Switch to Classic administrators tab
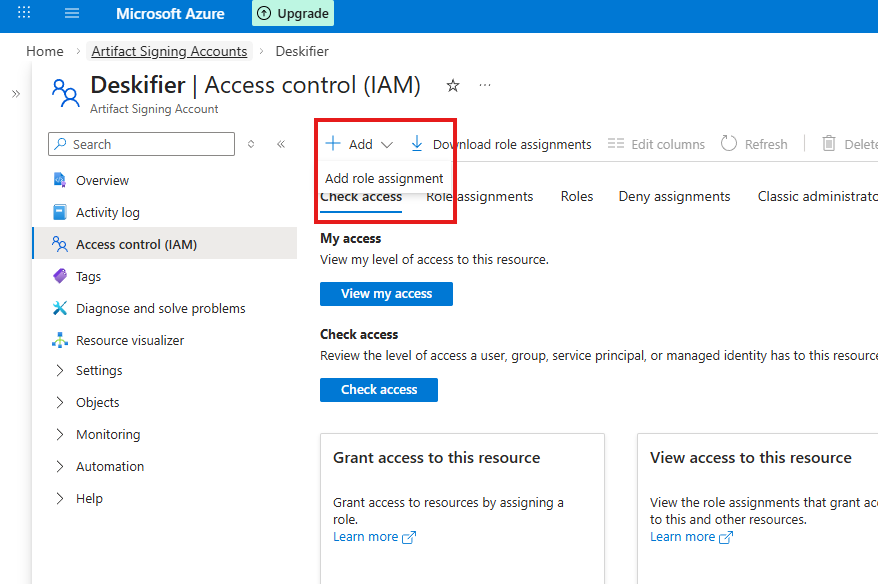The image size is (878, 584). click(x=818, y=197)
